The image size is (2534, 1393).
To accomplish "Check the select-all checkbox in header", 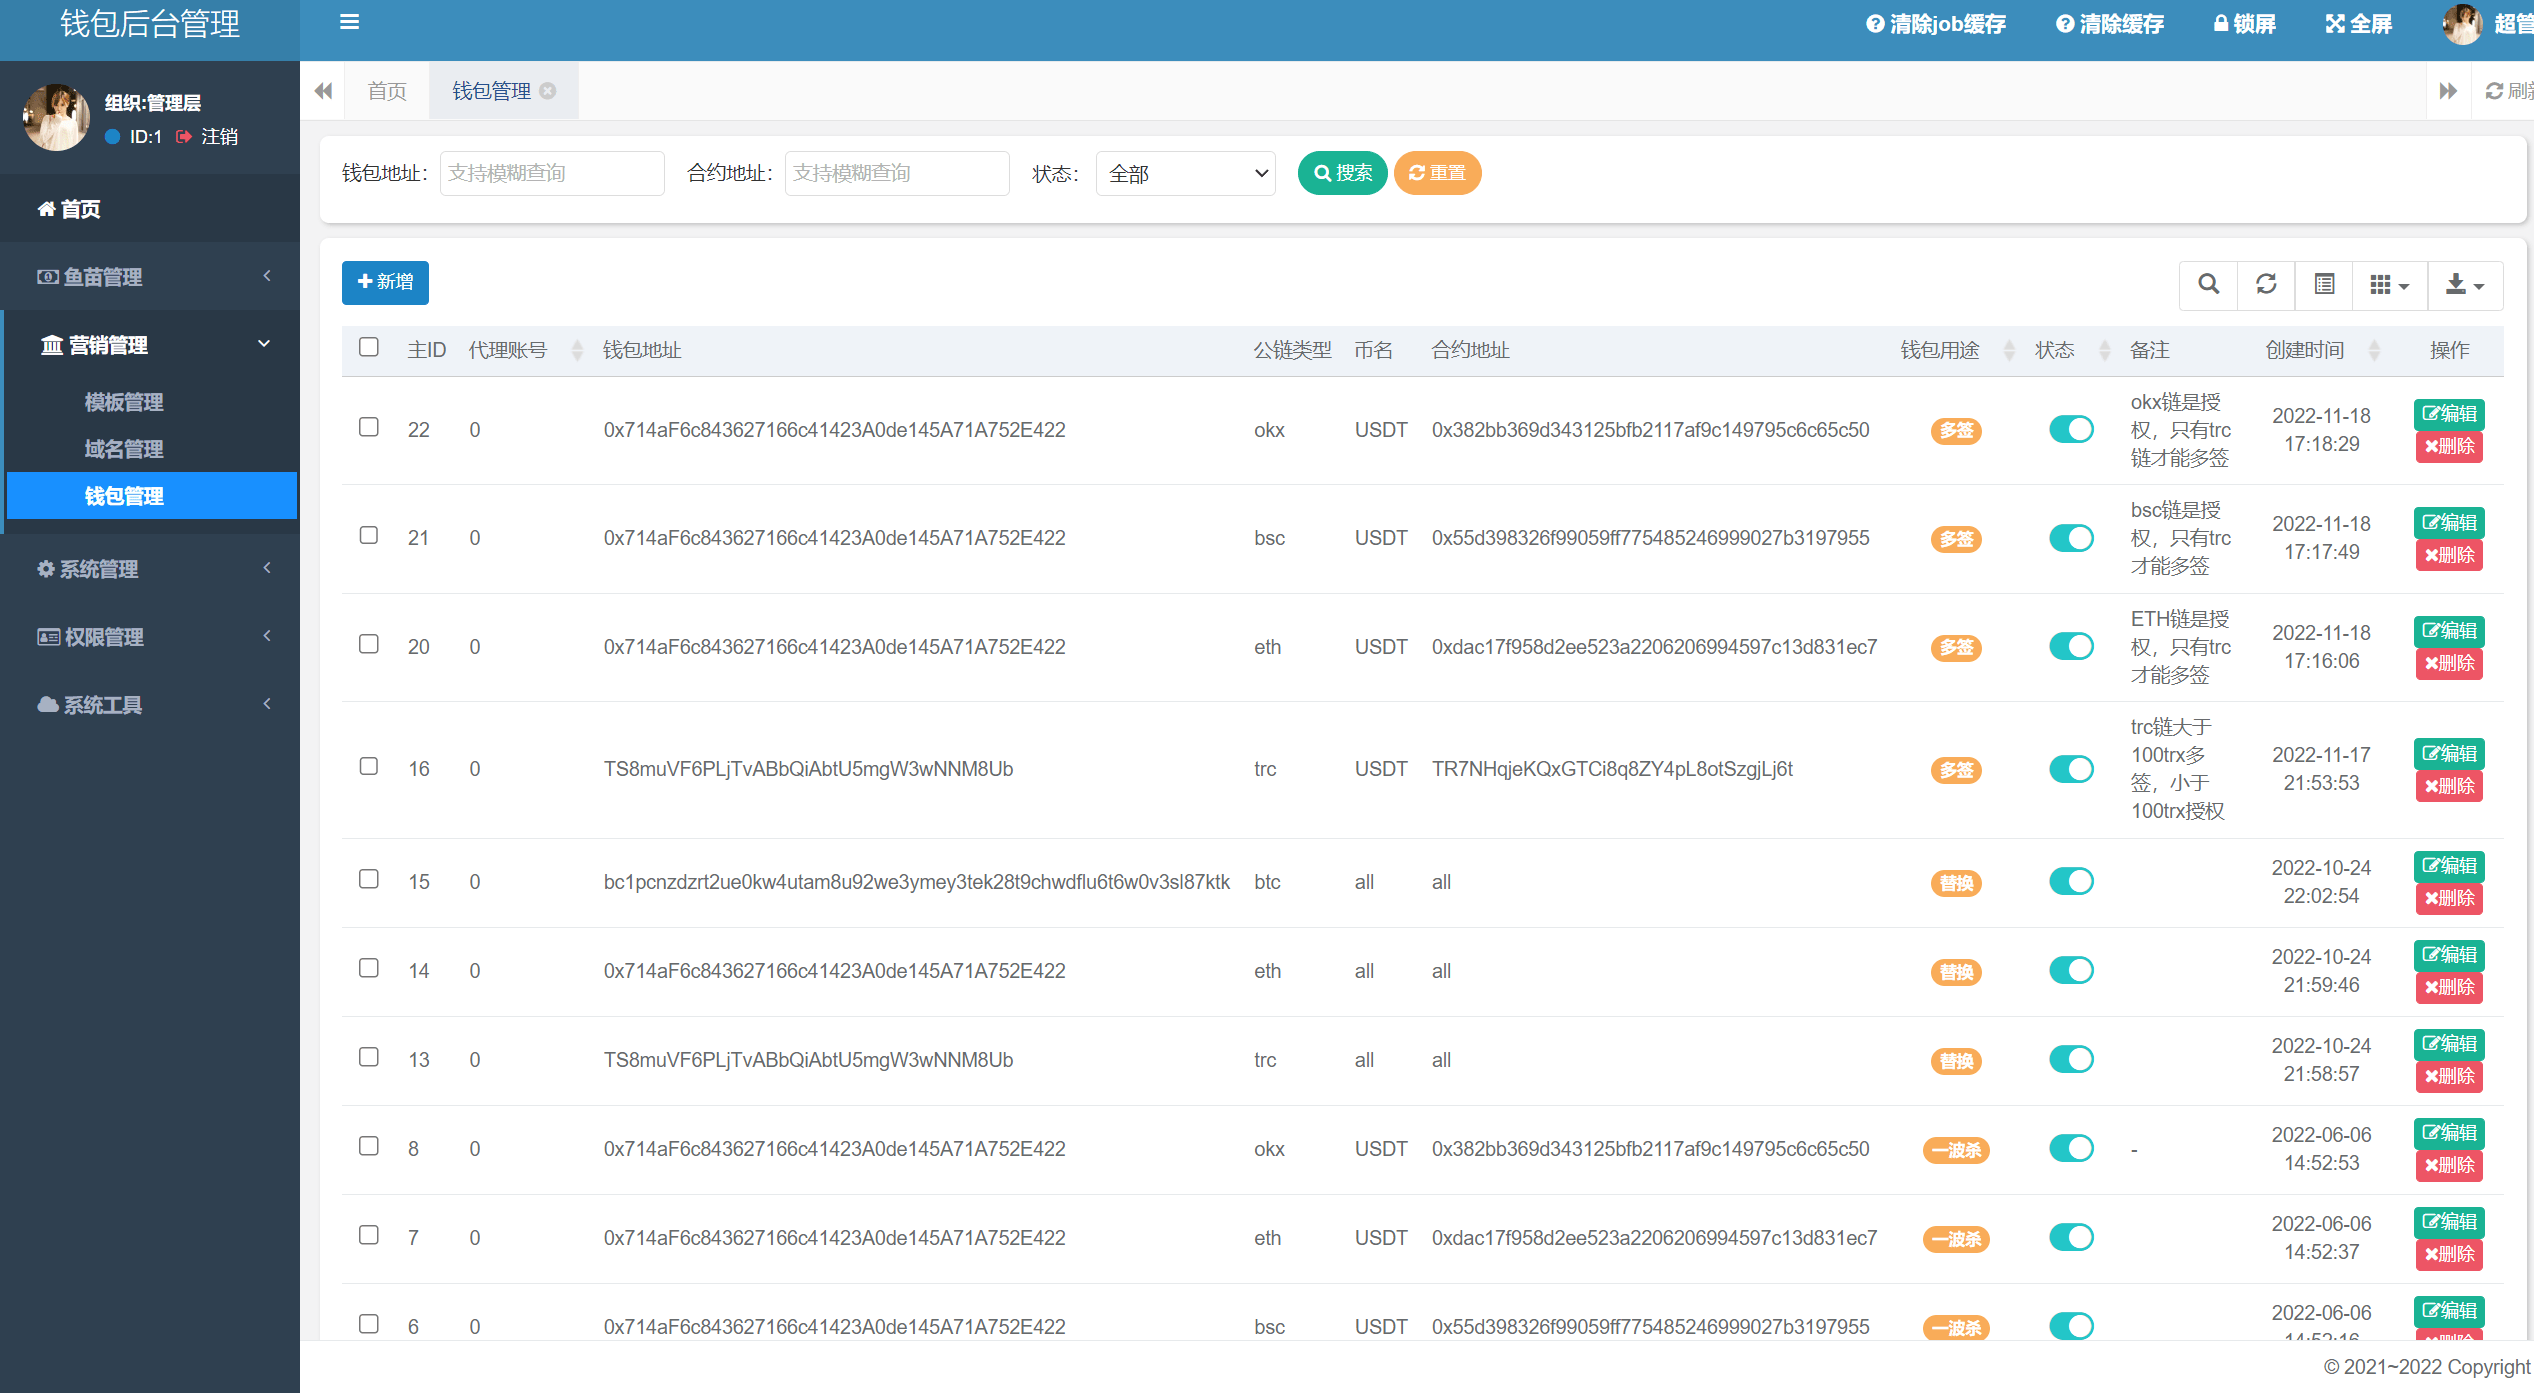I will pyautogui.click(x=369, y=347).
